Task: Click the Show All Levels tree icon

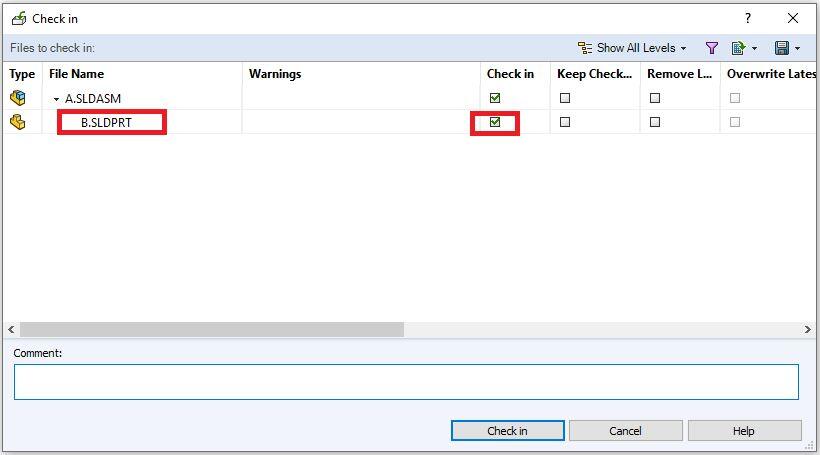Action: click(x=585, y=48)
